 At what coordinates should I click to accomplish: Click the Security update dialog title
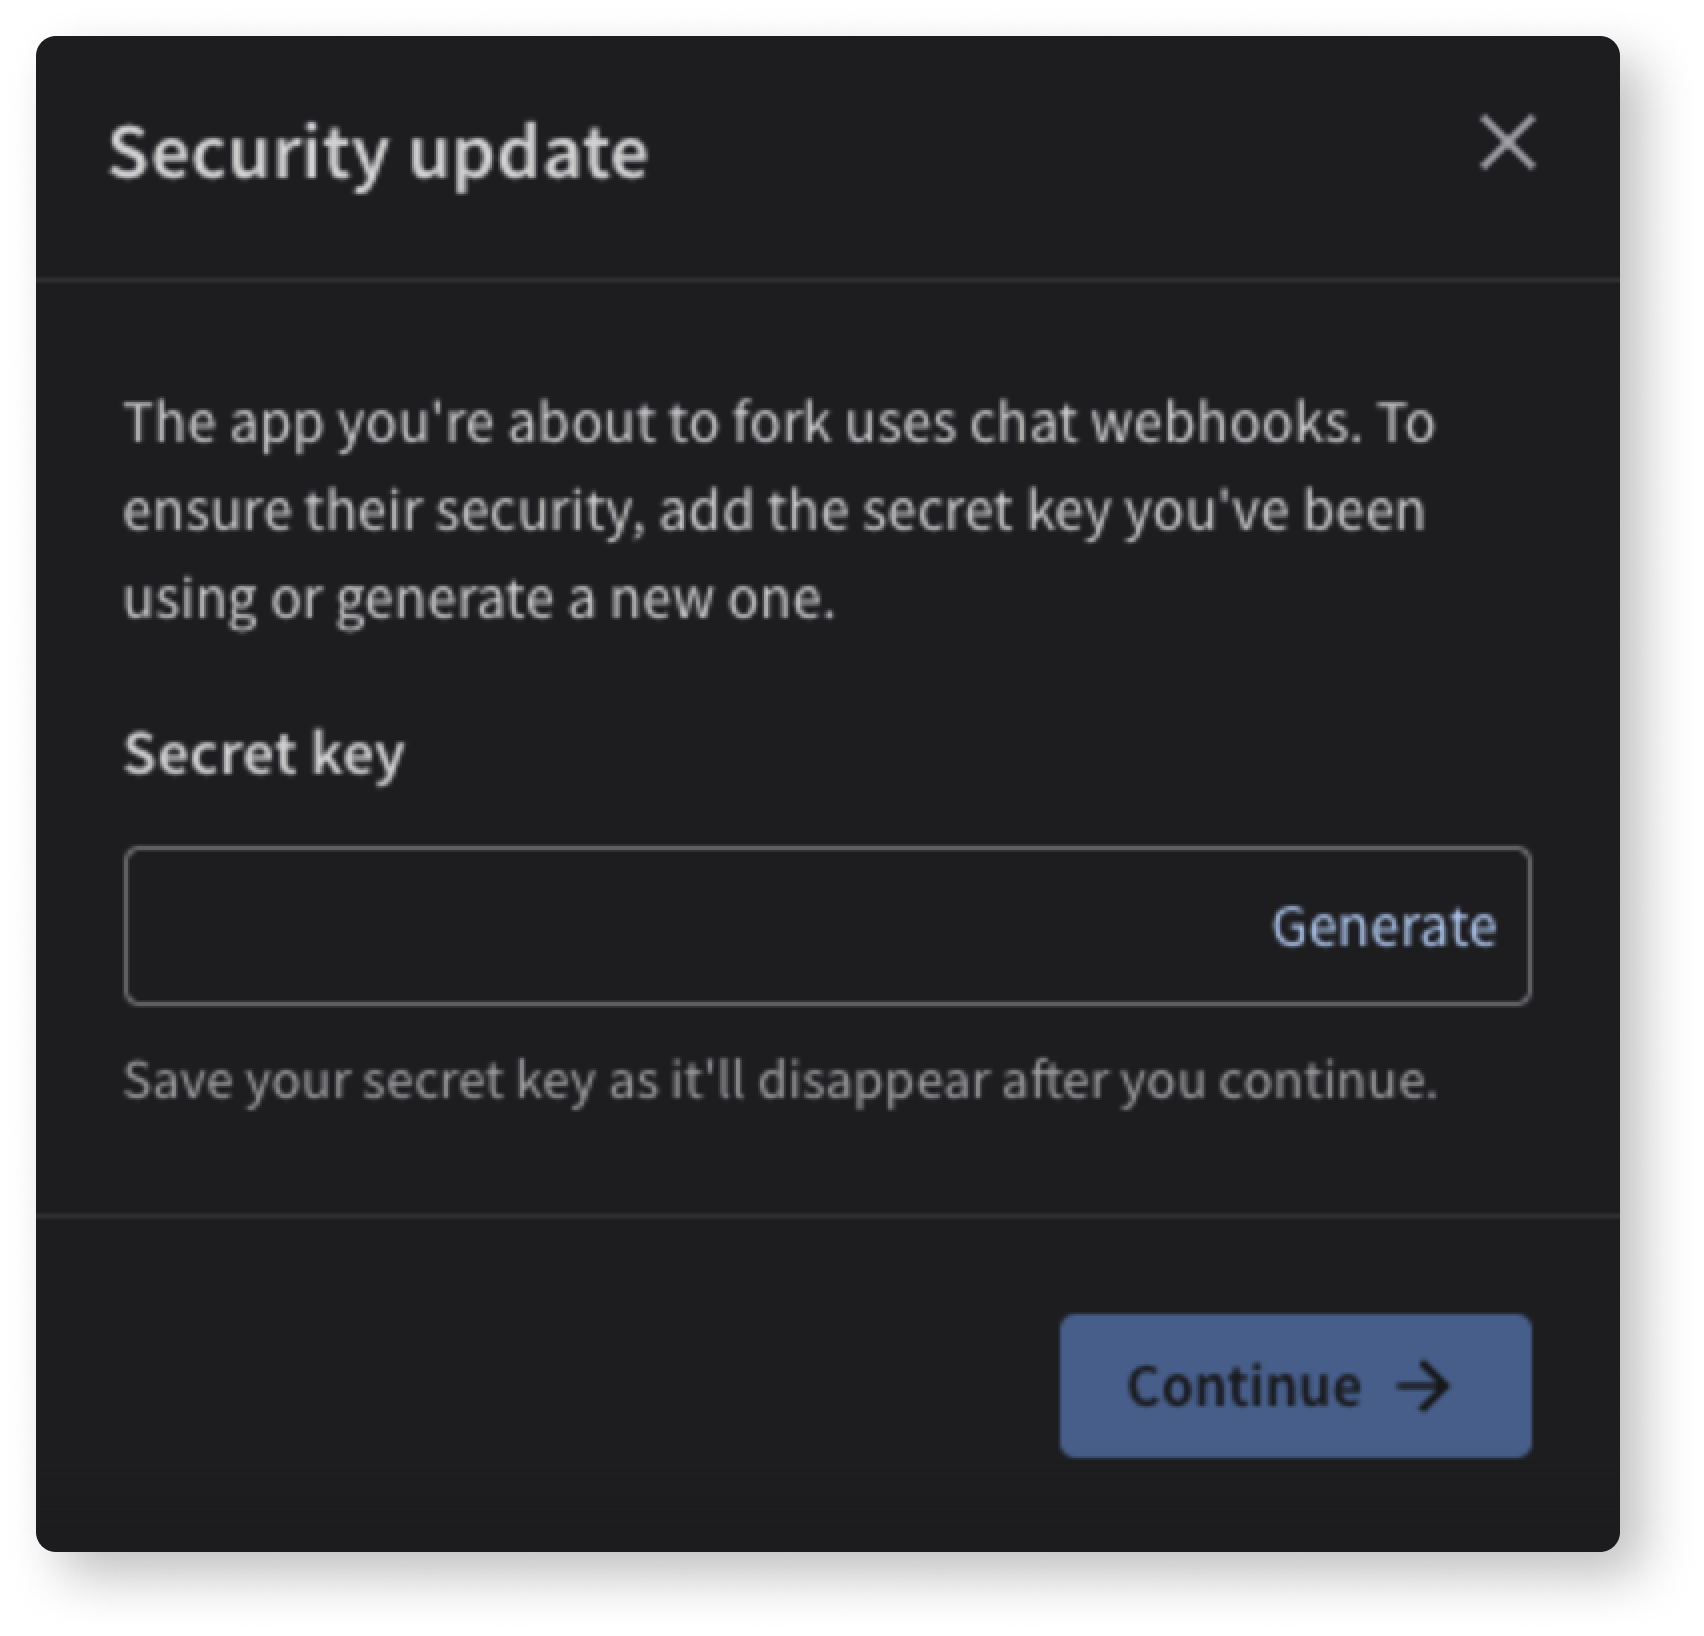tap(382, 151)
